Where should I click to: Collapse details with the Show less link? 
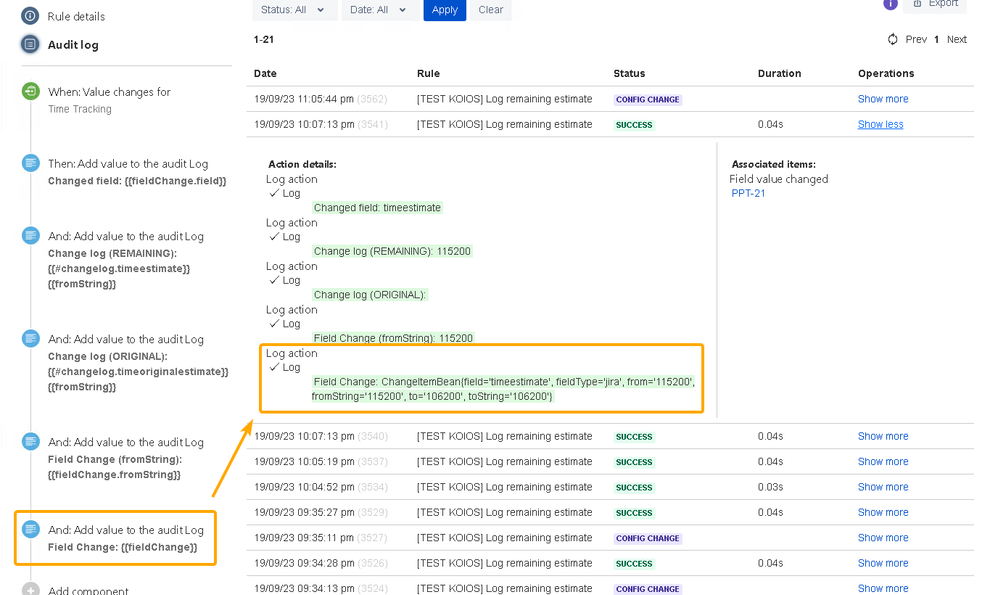click(x=880, y=125)
